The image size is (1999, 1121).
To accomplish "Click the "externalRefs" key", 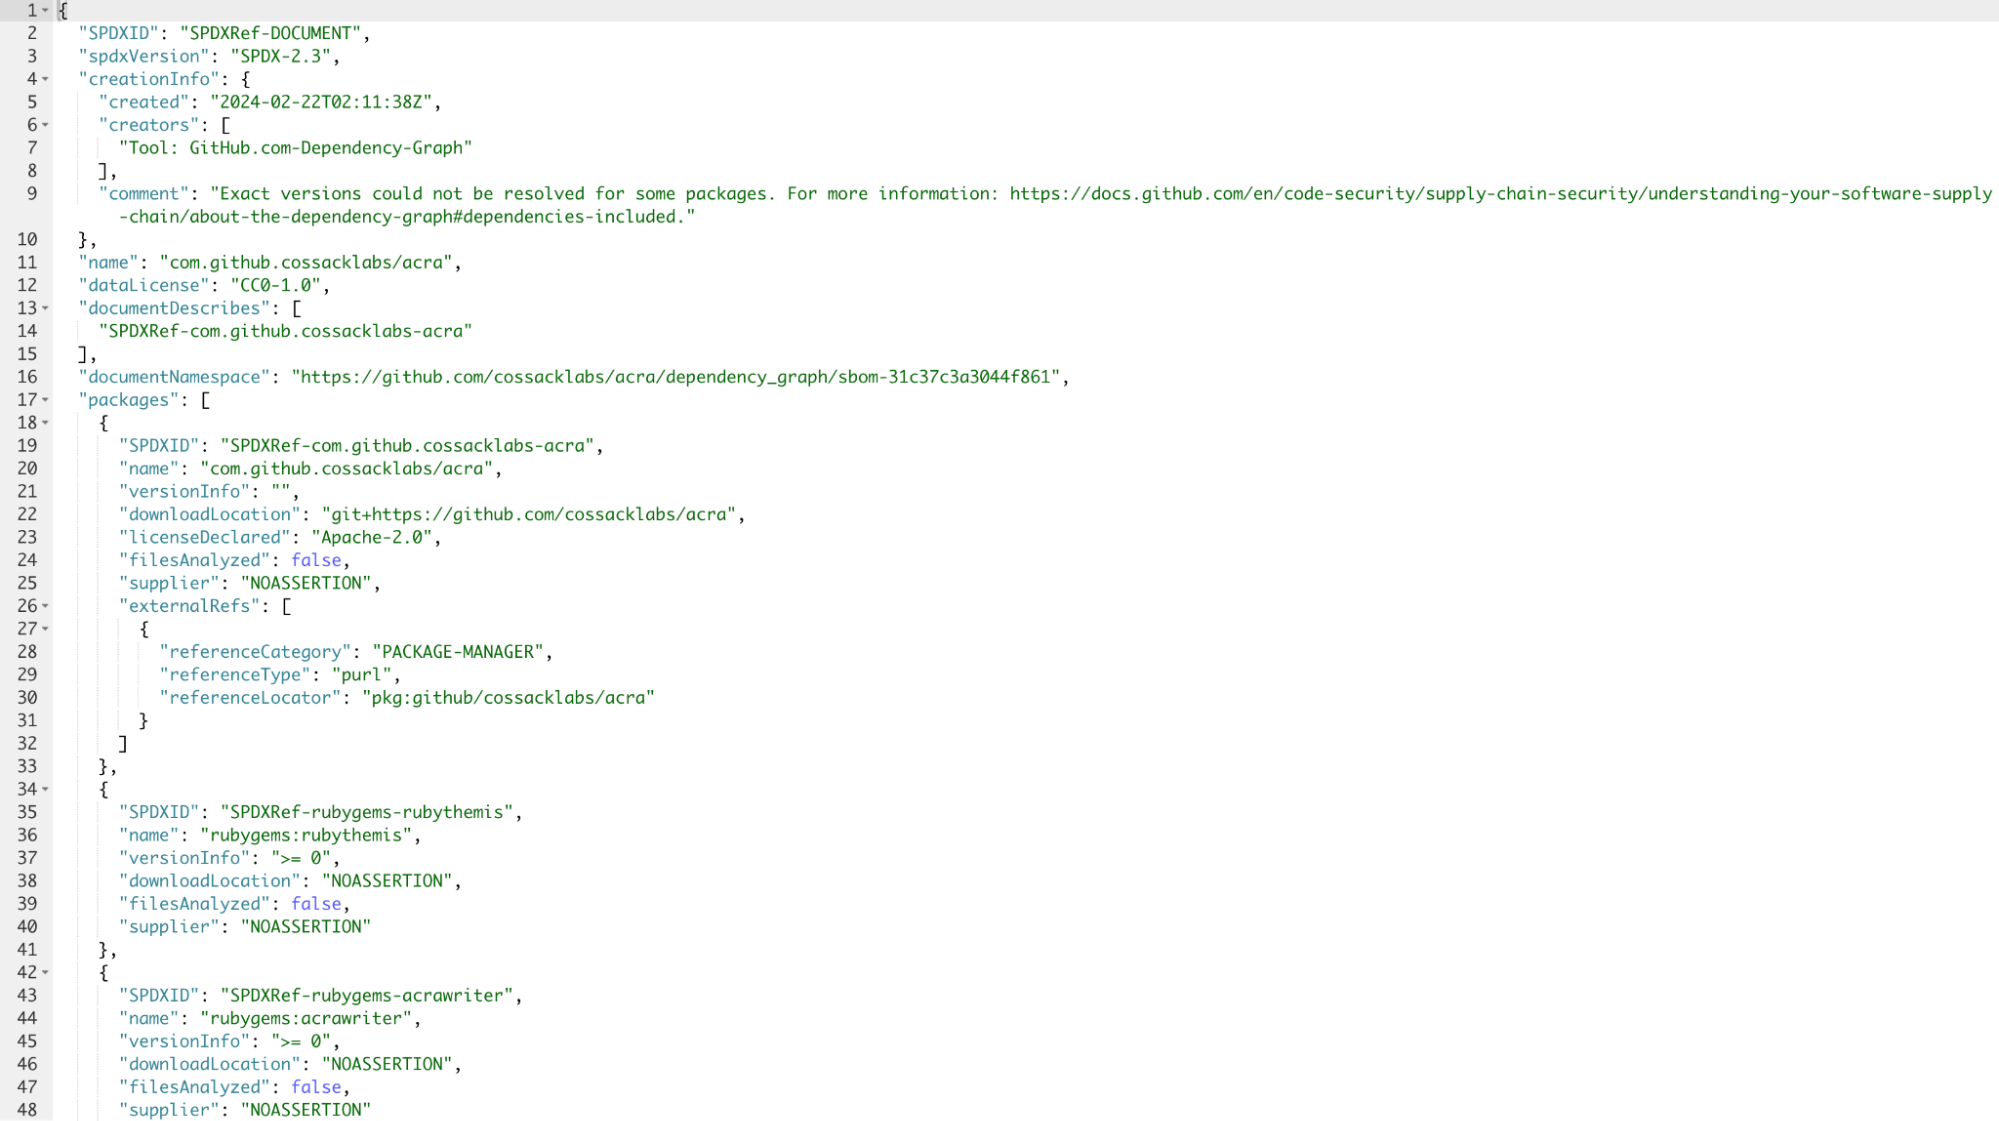I will (190, 606).
